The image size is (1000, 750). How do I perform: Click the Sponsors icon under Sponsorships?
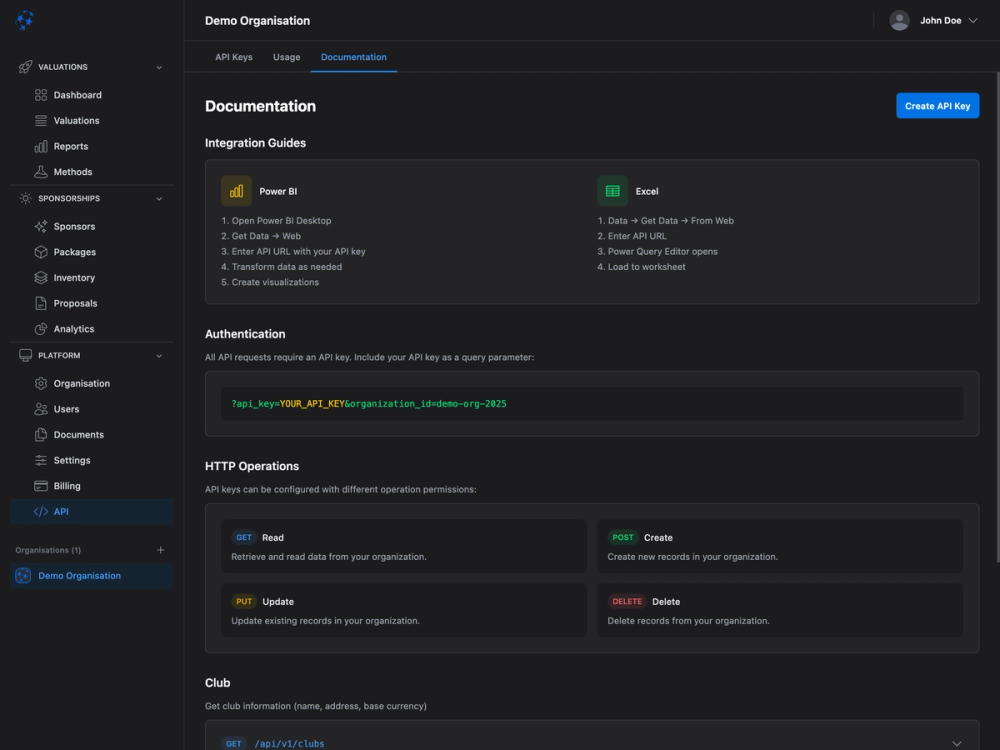[38, 226]
